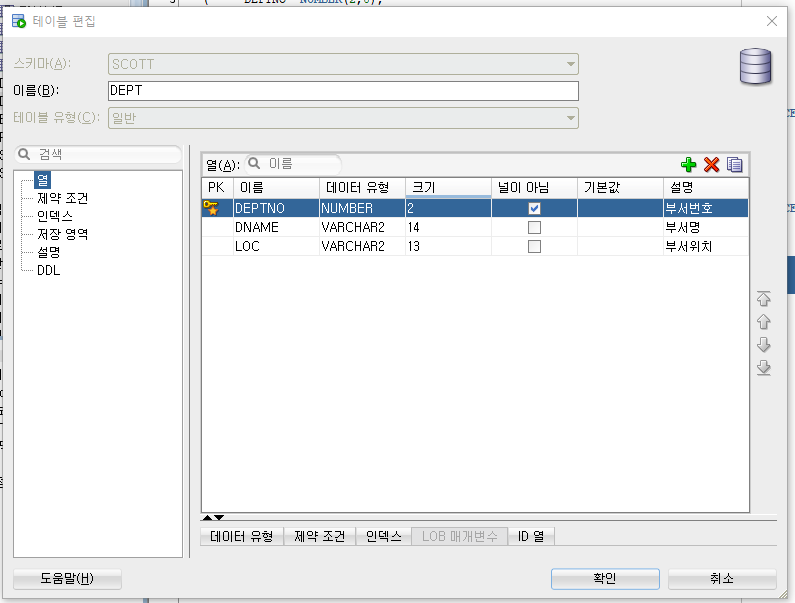This screenshot has width=795, height=603.
Task: Move column to bottom arrow
Action: pos(764,368)
